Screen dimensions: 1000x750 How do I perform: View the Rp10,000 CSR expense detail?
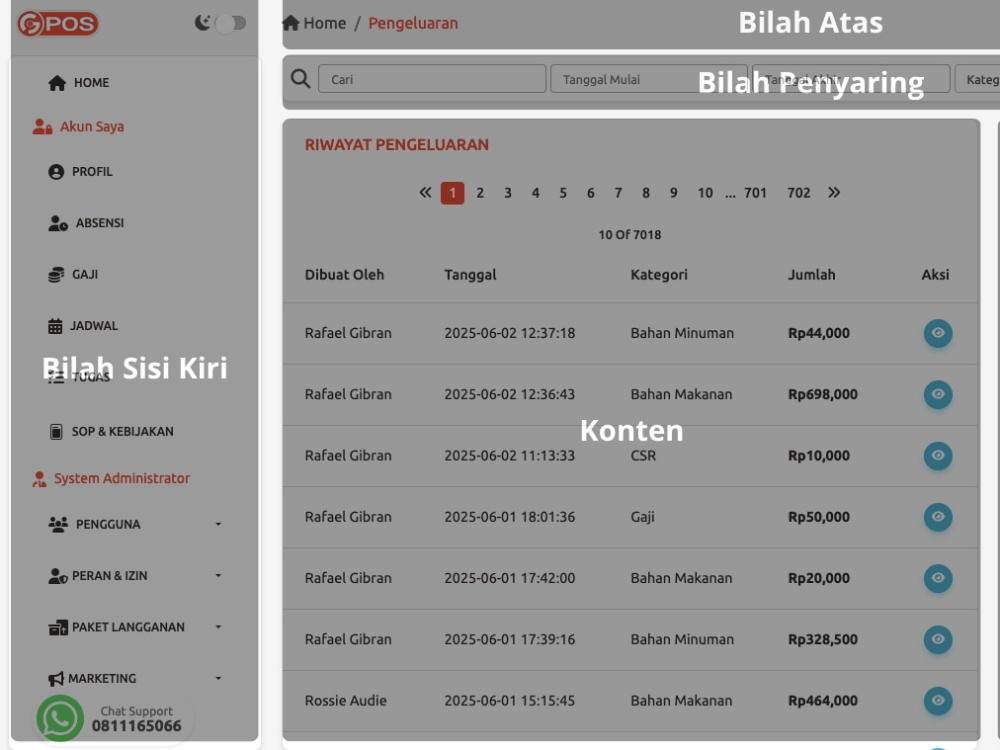coord(938,455)
